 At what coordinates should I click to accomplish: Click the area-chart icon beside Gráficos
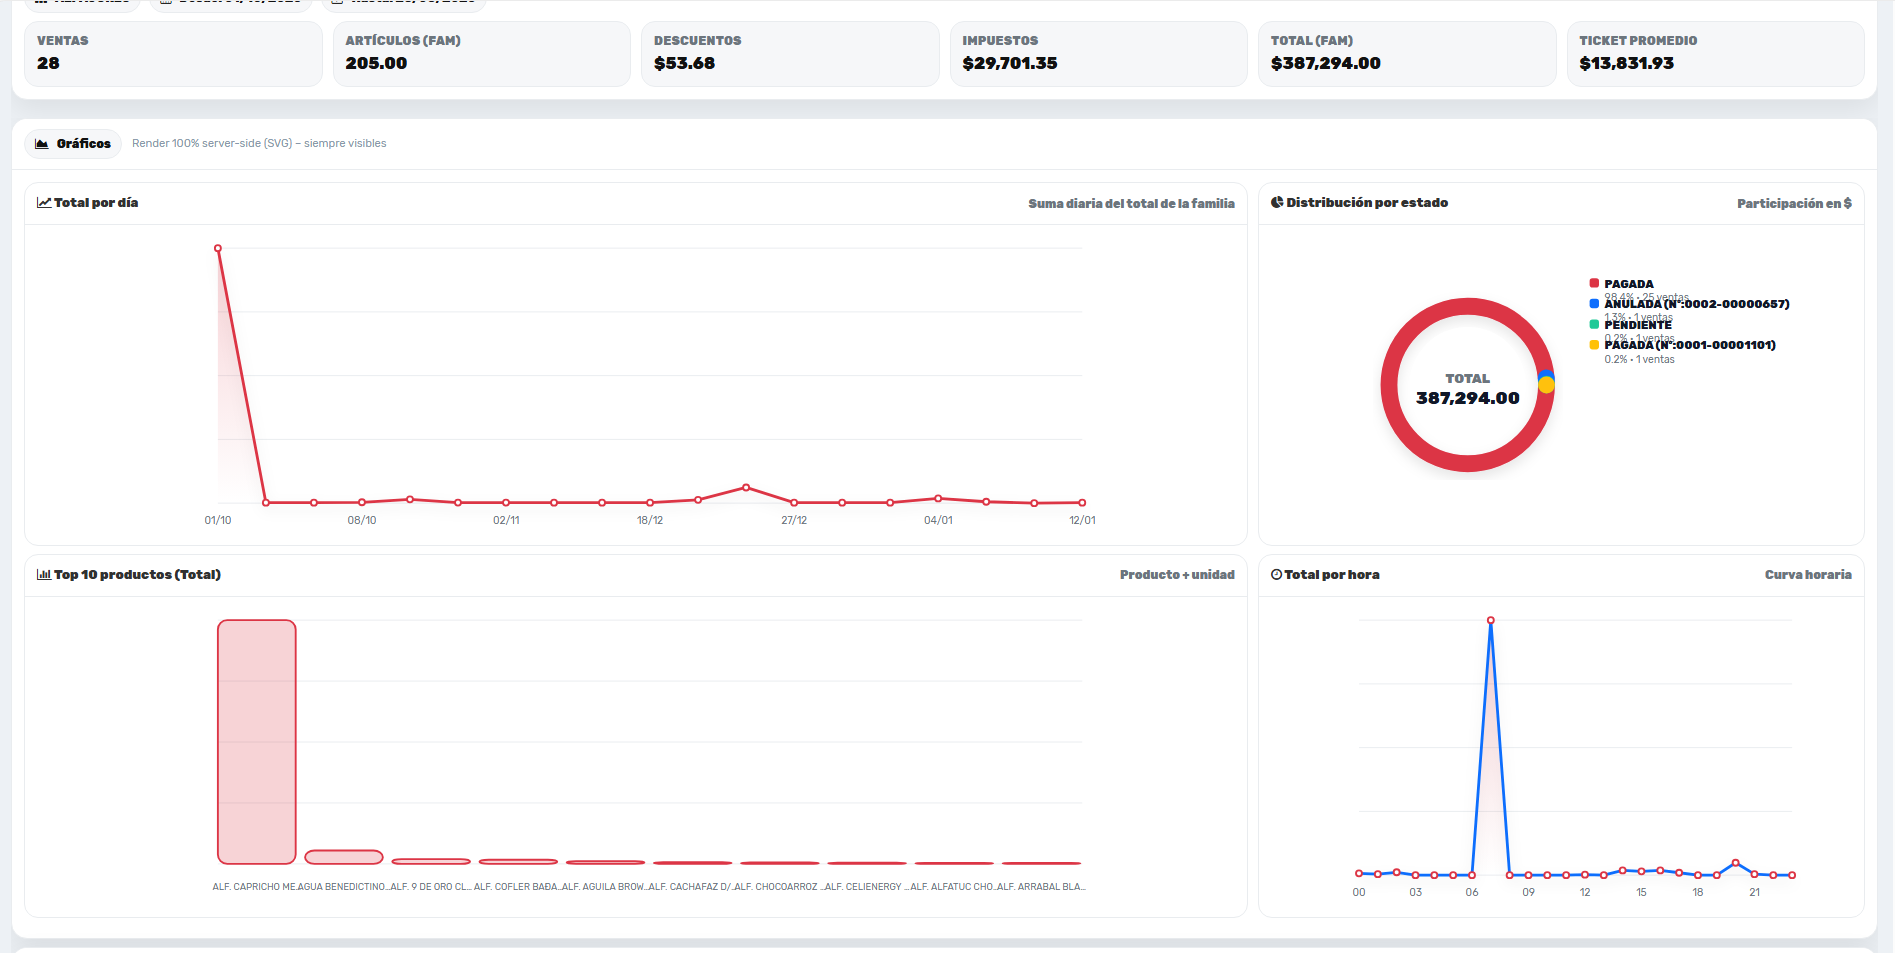tap(42, 144)
